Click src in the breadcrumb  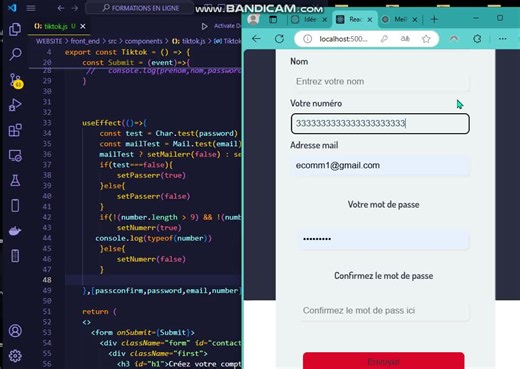112,41
